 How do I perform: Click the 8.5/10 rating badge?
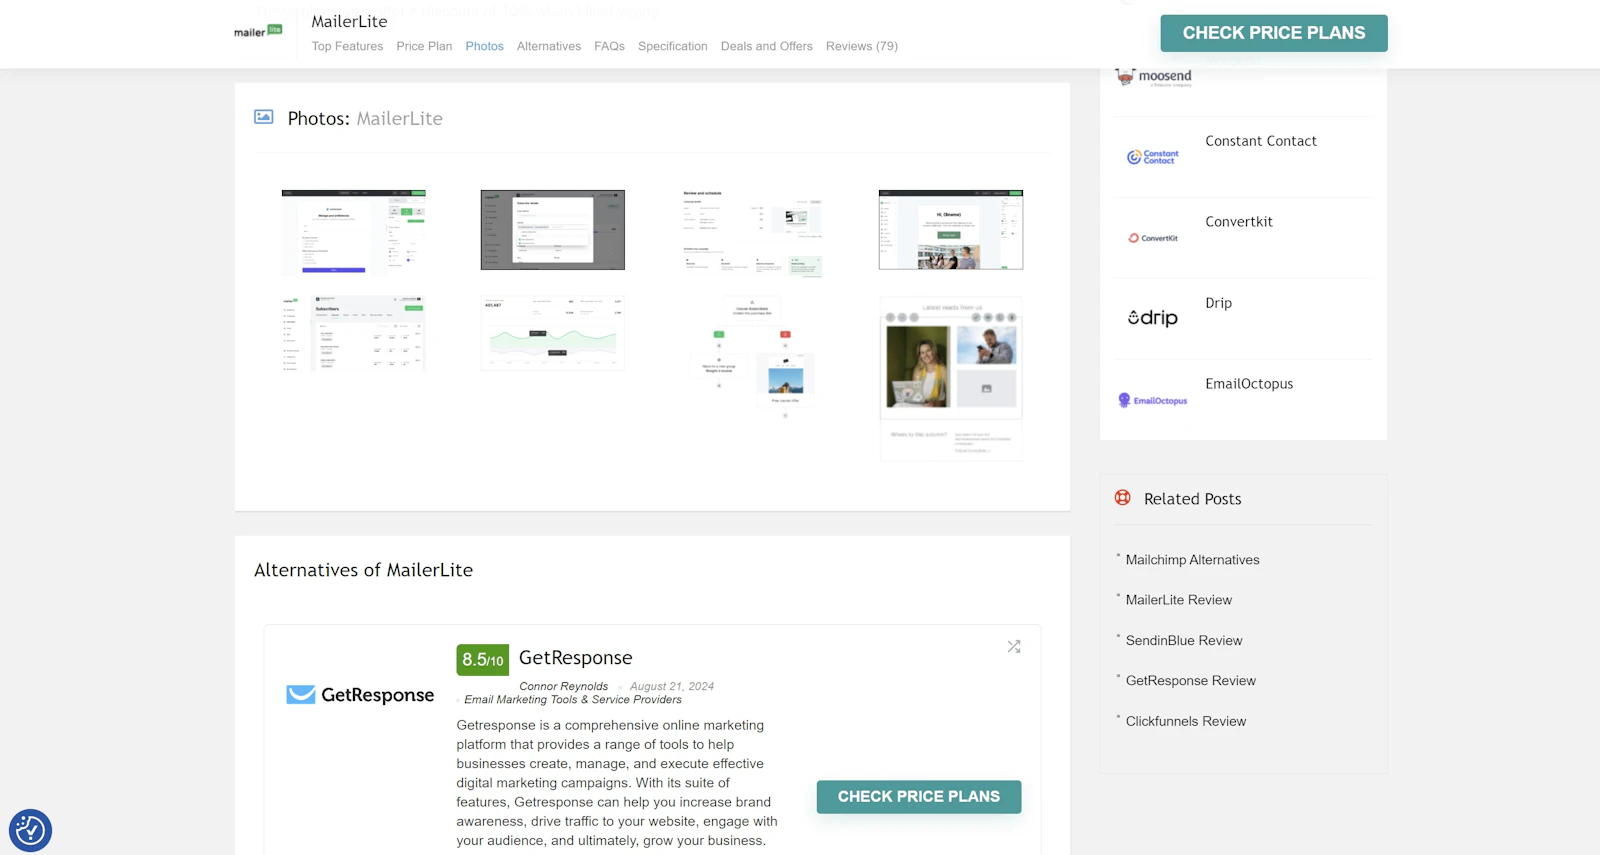coord(482,660)
